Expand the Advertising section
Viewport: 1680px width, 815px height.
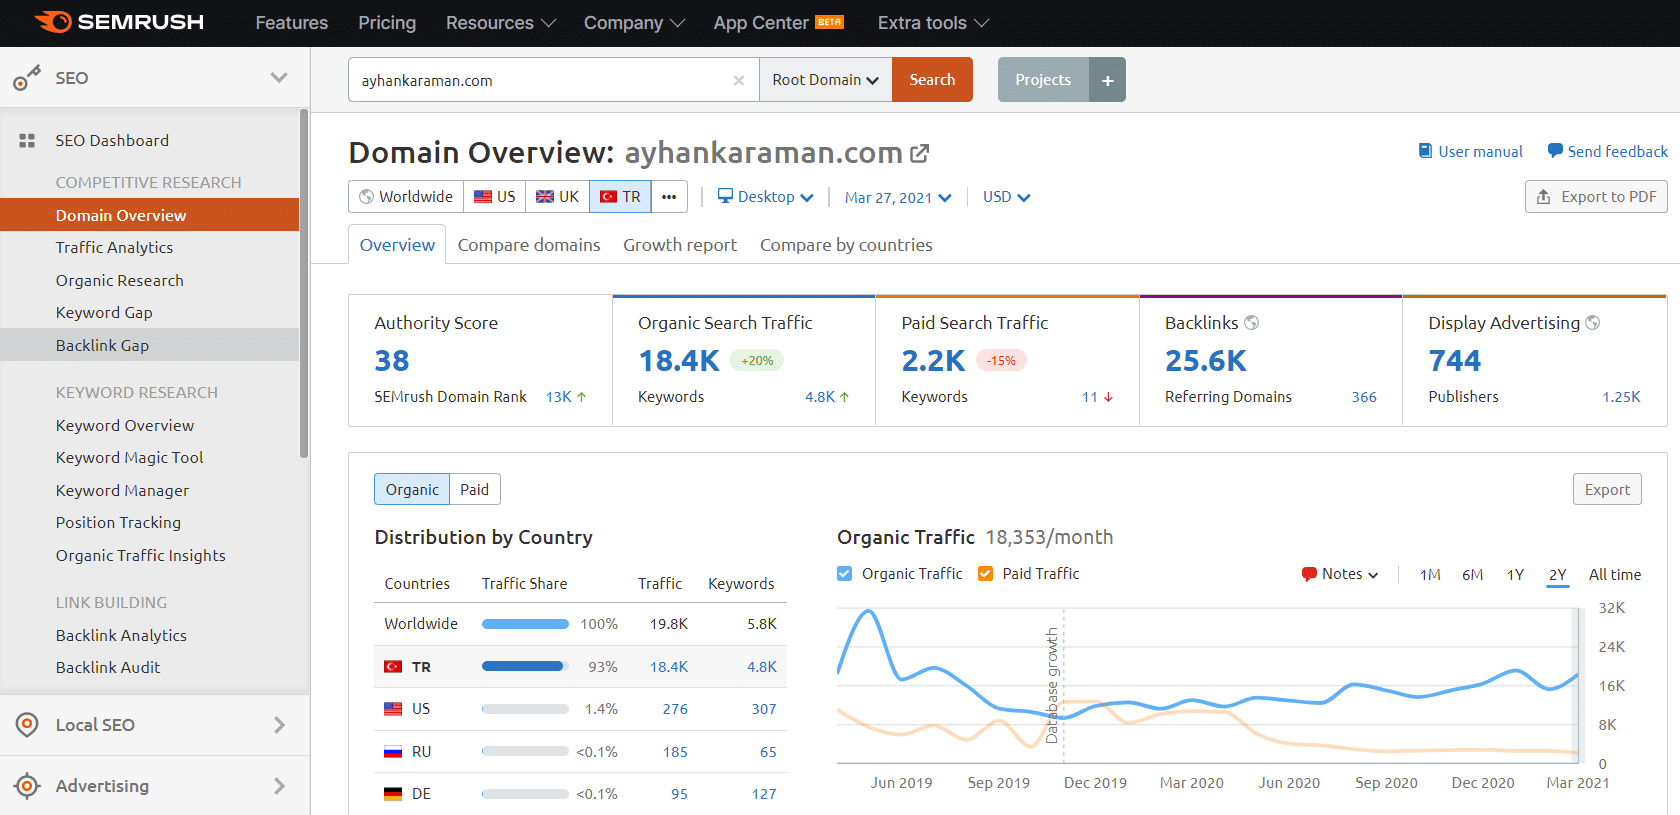pyautogui.click(x=279, y=786)
